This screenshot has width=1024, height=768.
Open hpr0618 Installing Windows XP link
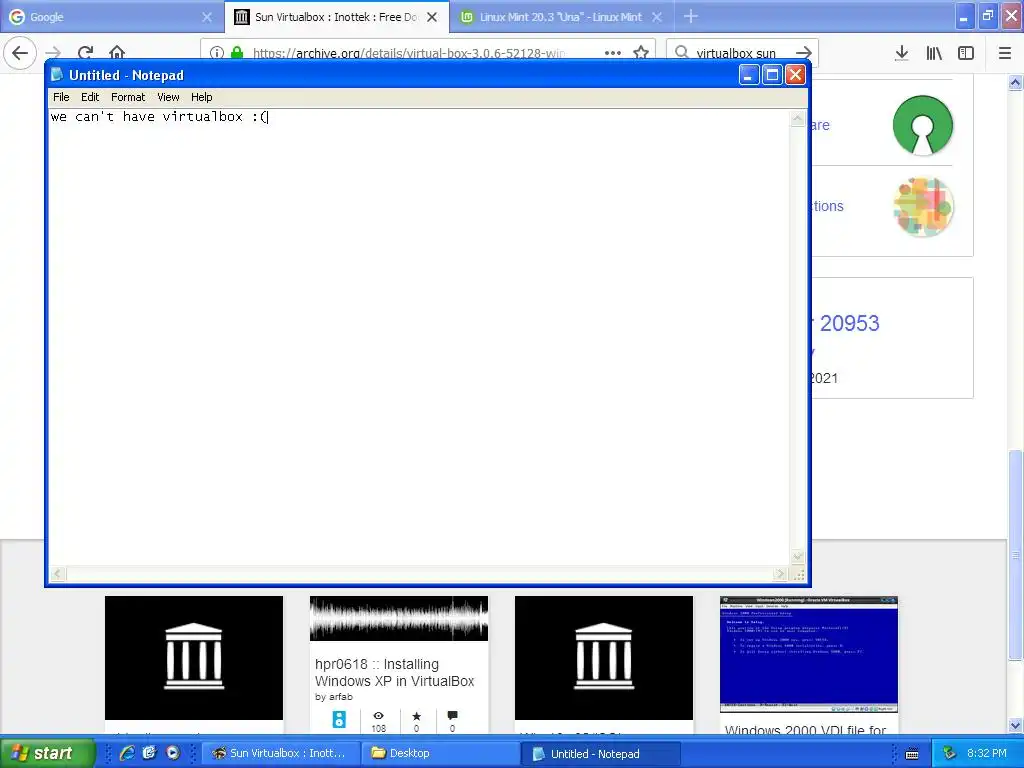point(394,673)
